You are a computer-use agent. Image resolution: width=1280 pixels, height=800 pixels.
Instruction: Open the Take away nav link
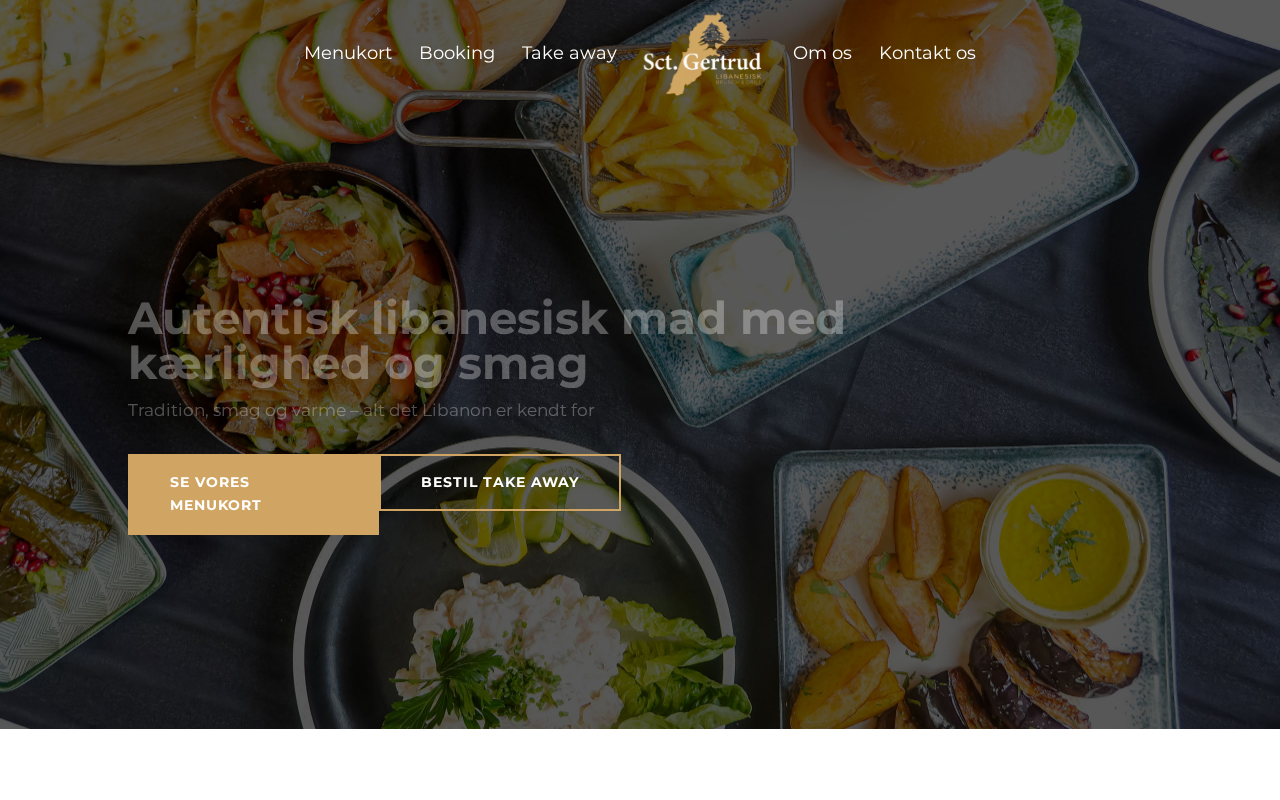pos(569,53)
